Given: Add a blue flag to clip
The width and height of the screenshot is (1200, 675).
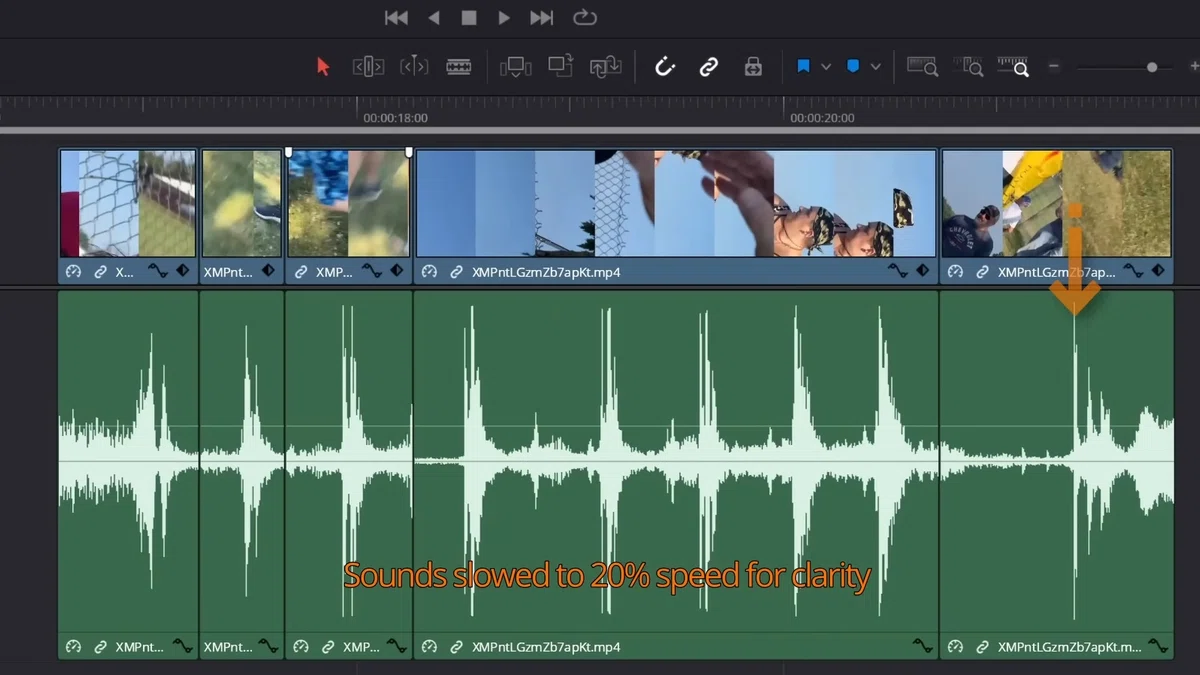Looking at the screenshot, I should pos(803,67).
